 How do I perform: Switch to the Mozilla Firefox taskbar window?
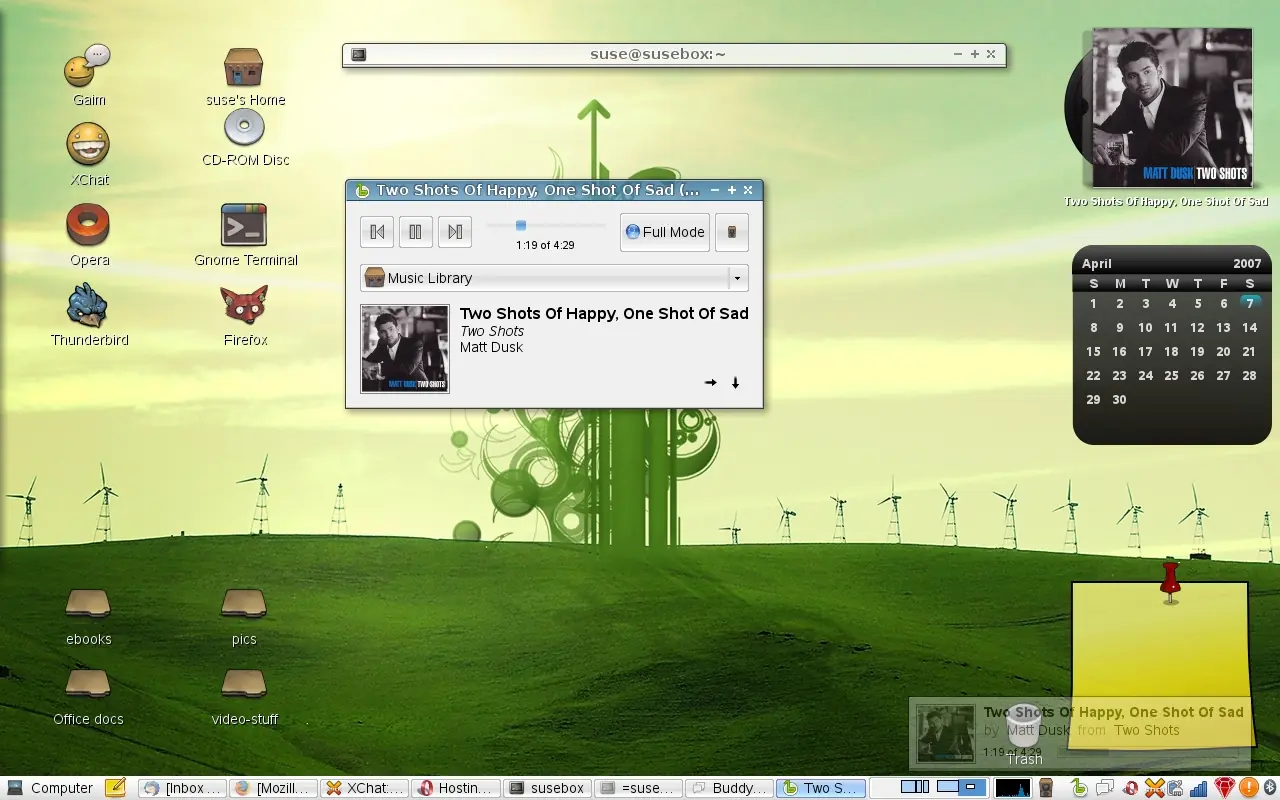click(x=273, y=788)
